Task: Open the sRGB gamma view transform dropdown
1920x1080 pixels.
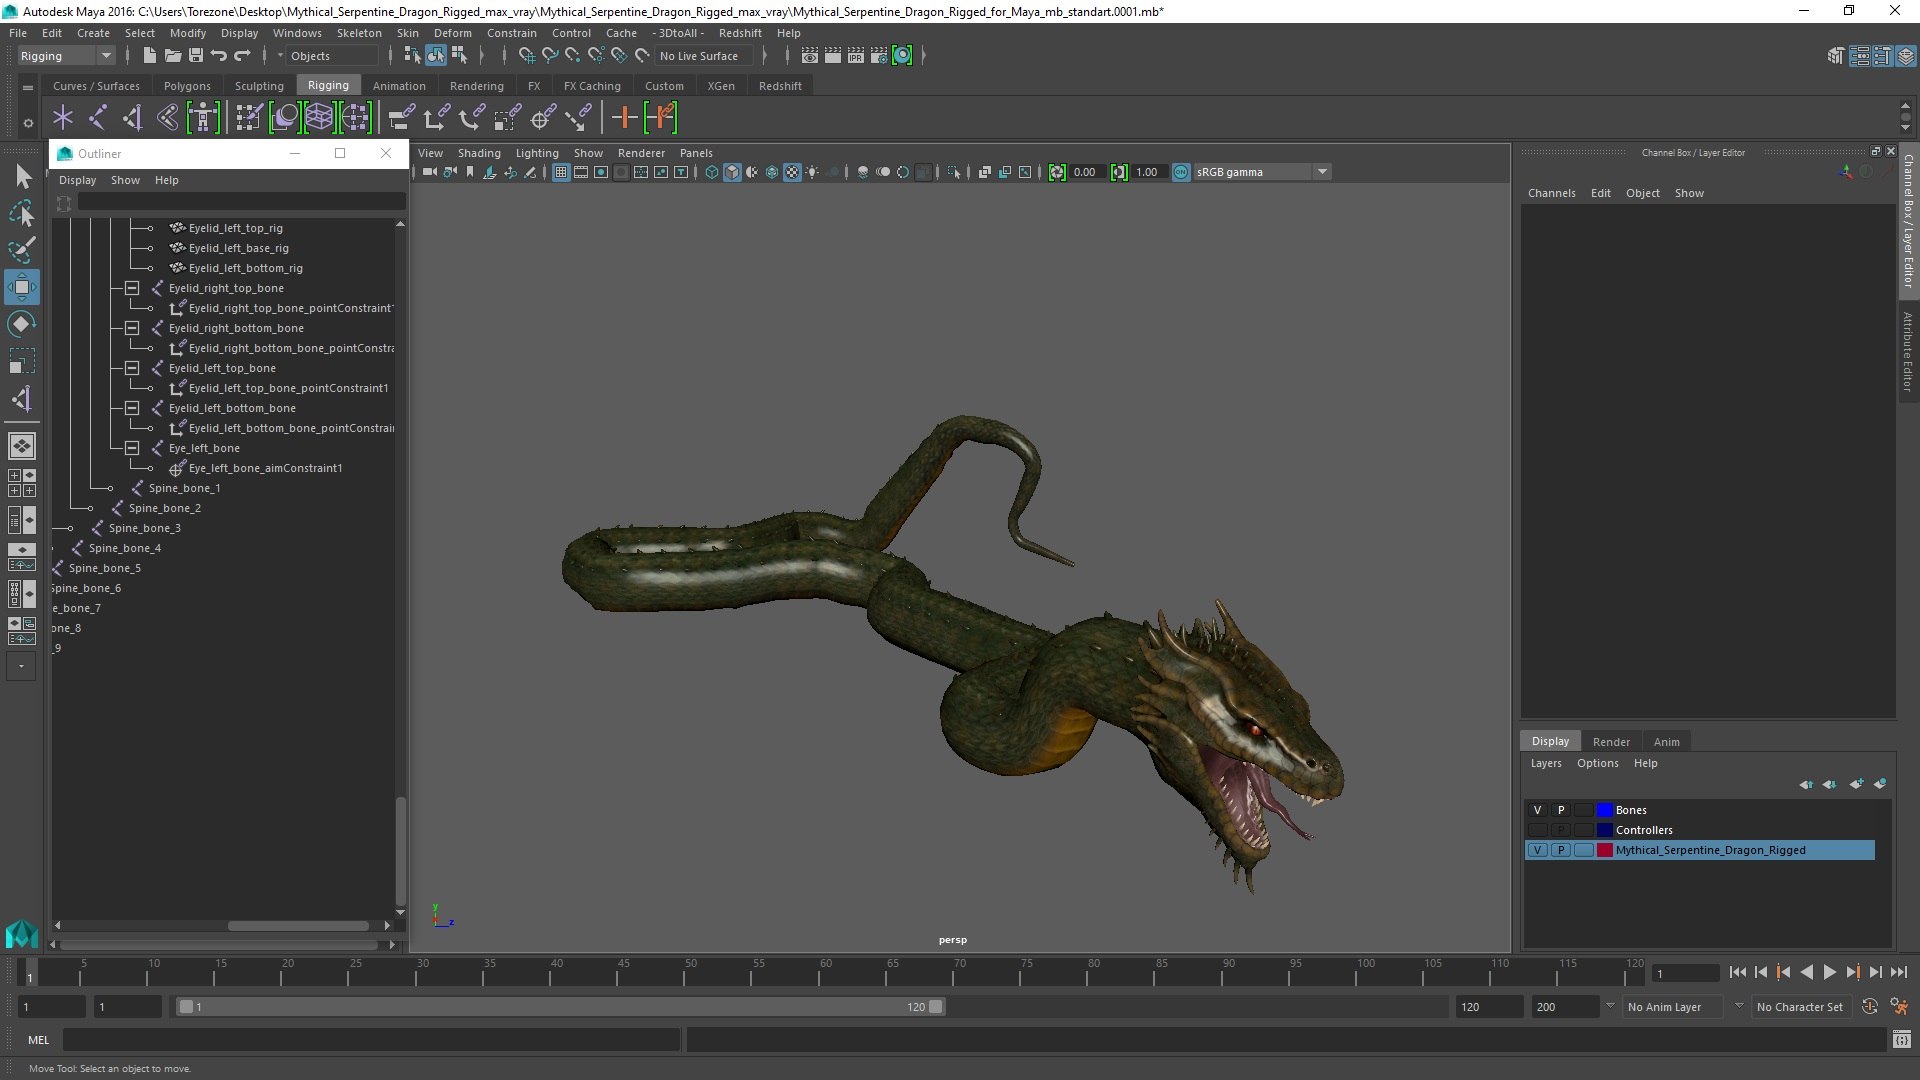Action: pos(1262,172)
